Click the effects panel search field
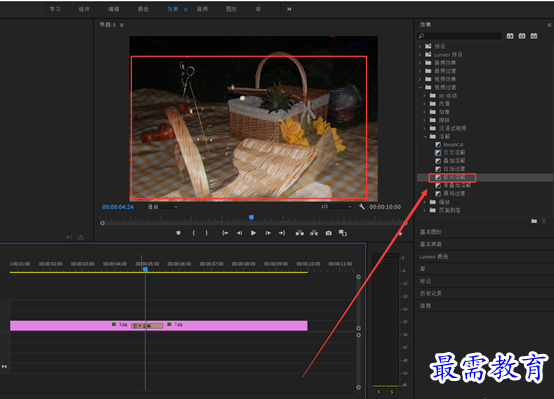The width and height of the screenshot is (554, 399). point(459,36)
